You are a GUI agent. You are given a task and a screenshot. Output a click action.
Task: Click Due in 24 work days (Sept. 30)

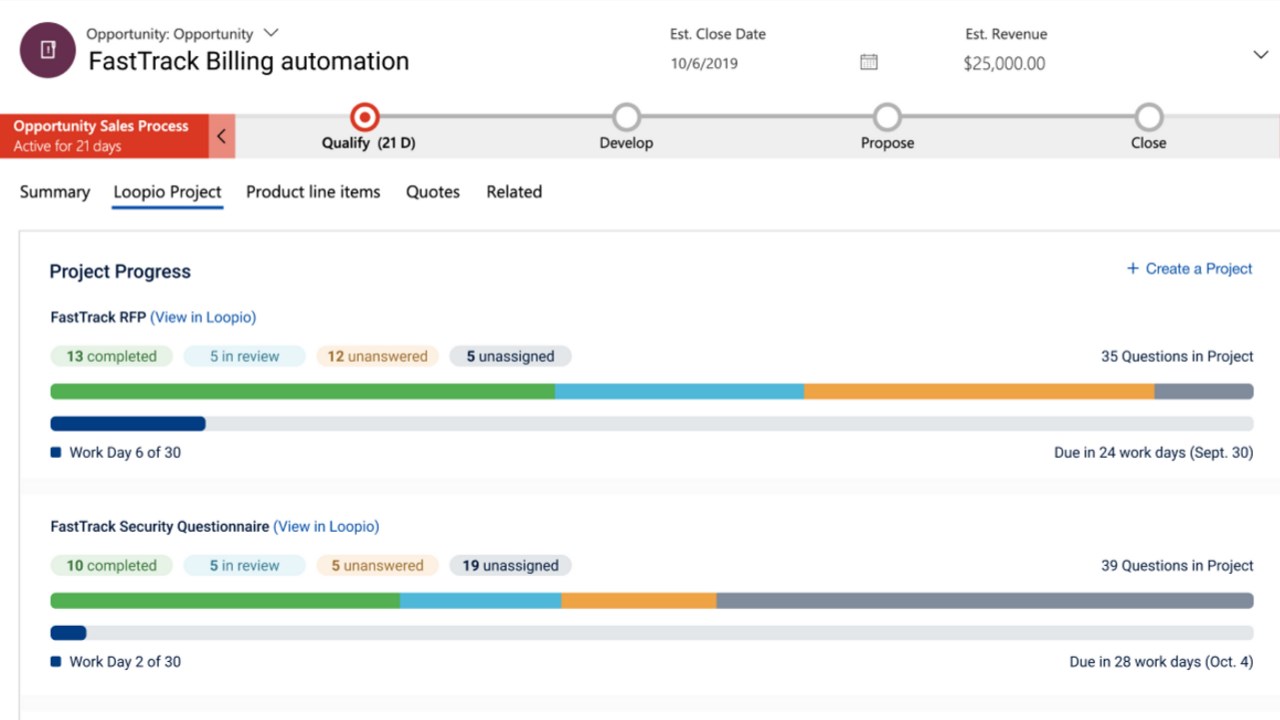[1153, 452]
